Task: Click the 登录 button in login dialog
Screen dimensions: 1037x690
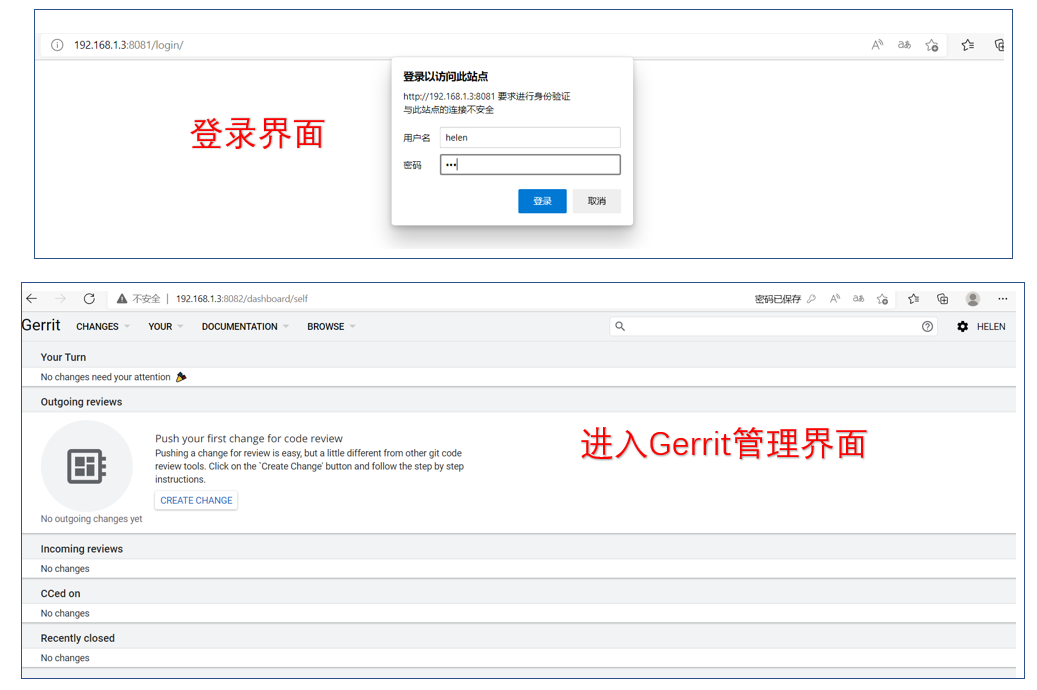Action: 542,200
